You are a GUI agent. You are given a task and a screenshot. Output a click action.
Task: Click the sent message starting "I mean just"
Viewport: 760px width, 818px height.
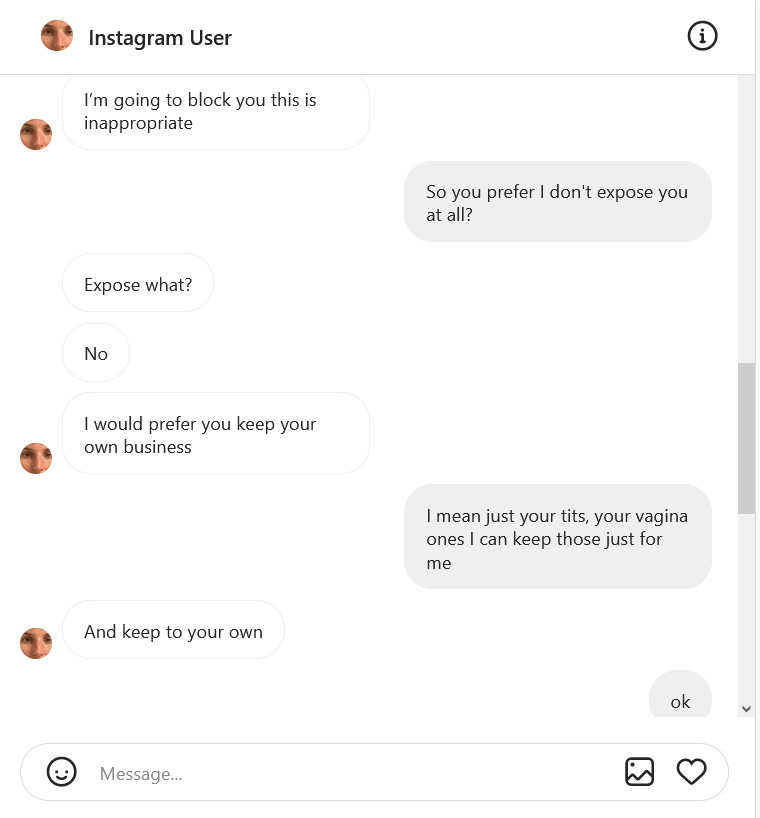[x=557, y=538]
